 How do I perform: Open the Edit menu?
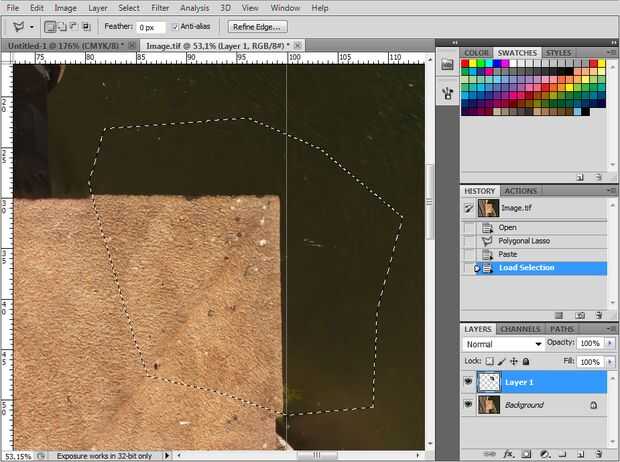37,8
